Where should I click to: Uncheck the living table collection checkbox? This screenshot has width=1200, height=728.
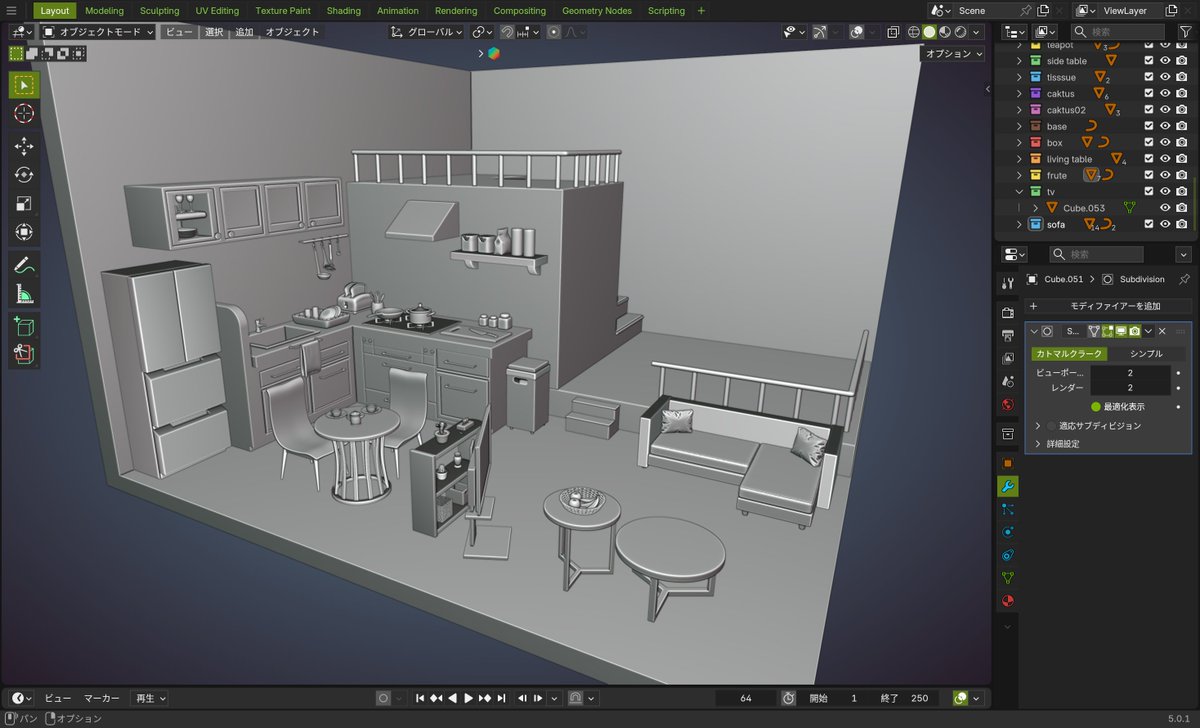[1148, 159]
